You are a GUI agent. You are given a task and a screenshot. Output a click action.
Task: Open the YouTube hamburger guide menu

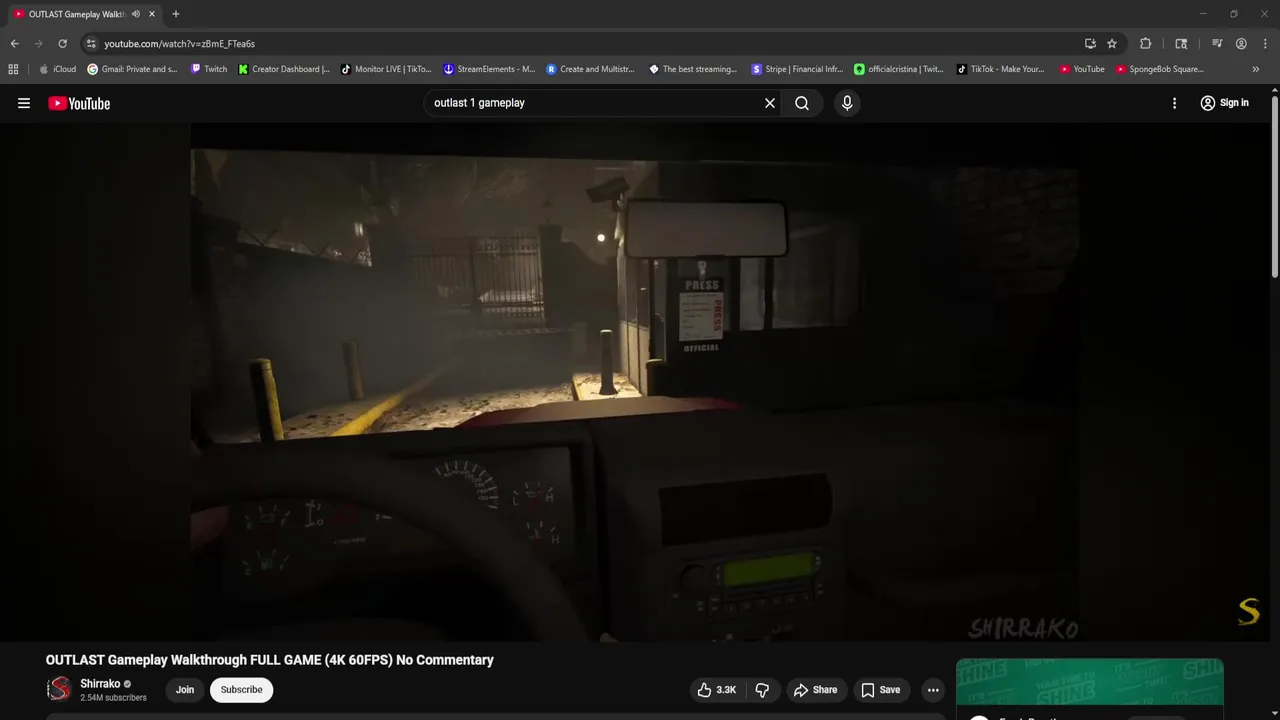tap(24, 103)
